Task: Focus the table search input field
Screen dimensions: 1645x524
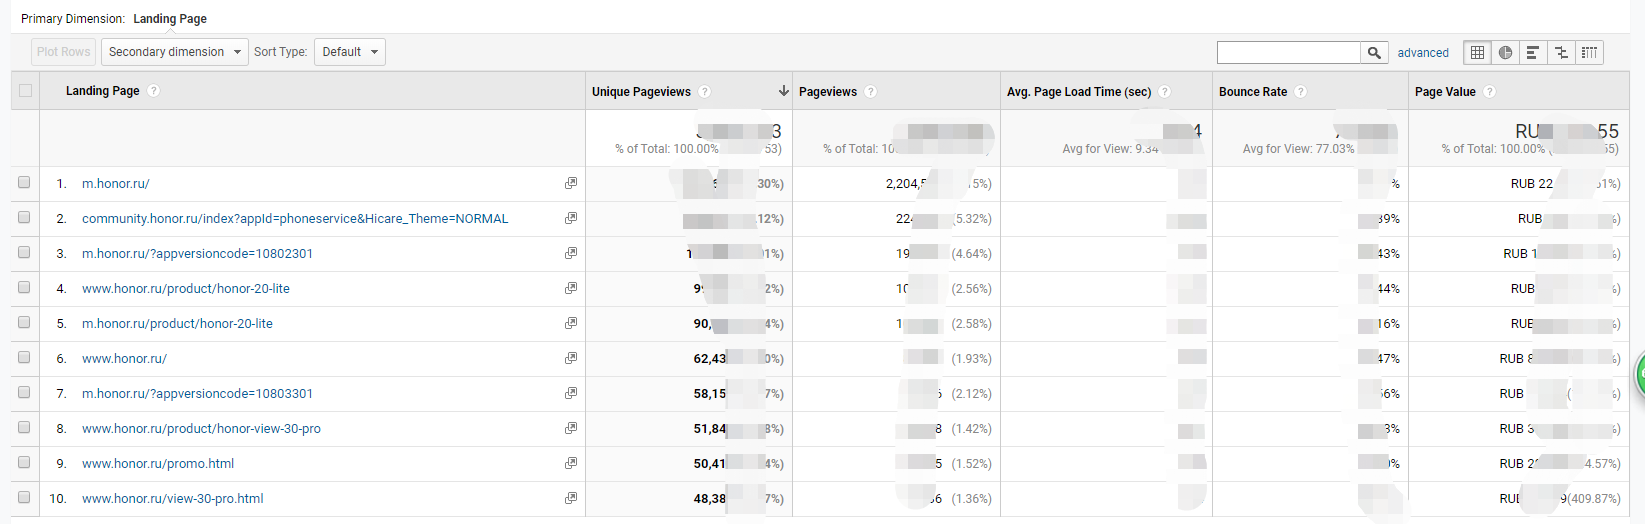Action: pyautogui.click(x=1288, y=53)
